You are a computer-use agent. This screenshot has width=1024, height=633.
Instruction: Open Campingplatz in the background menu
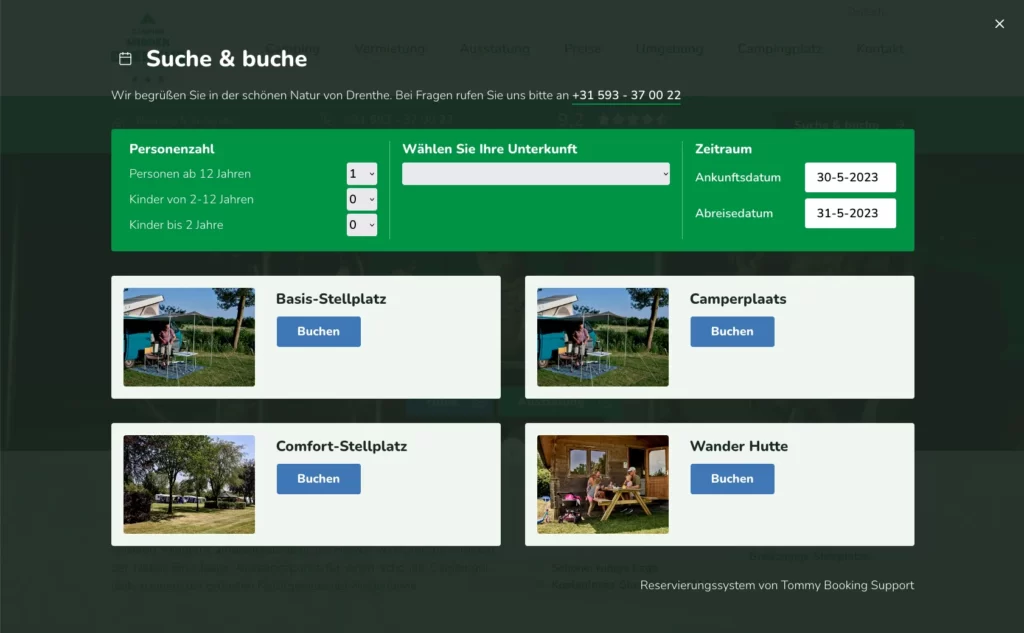(780, 49)
